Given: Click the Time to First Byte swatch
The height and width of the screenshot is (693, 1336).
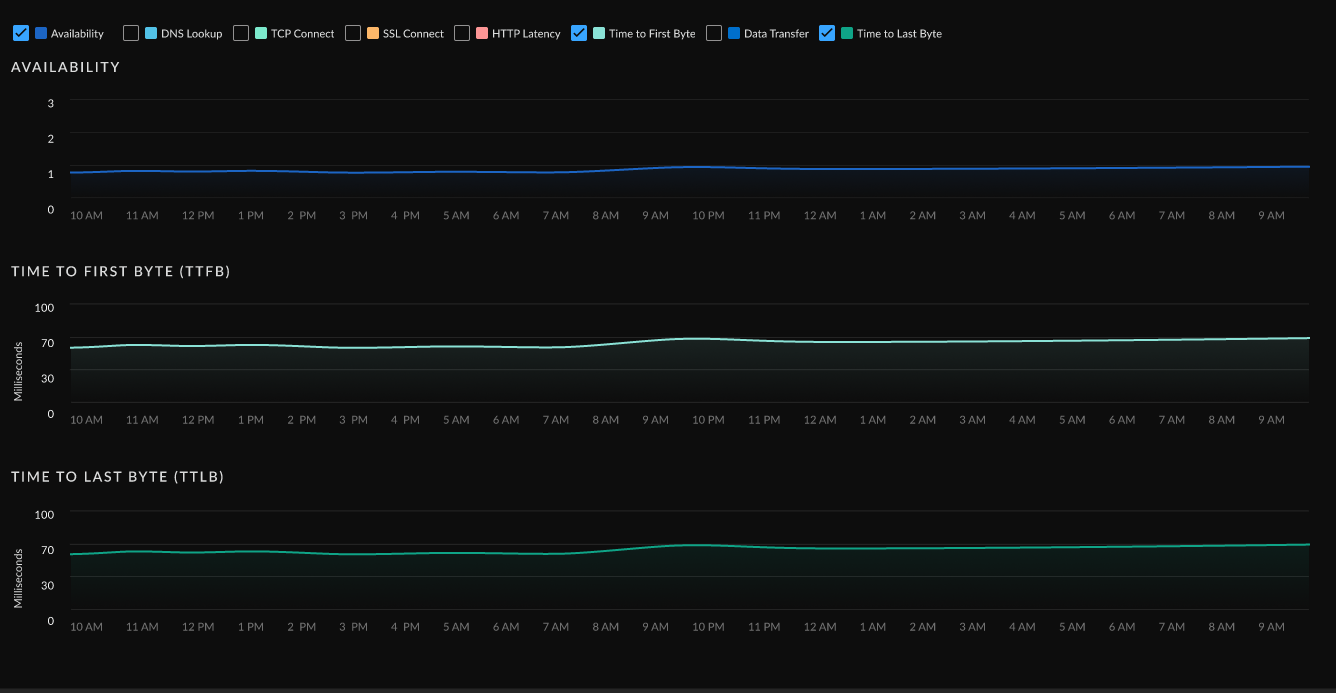Looking at the screenshot, I should pyautogui.click(x=599, y=33).
